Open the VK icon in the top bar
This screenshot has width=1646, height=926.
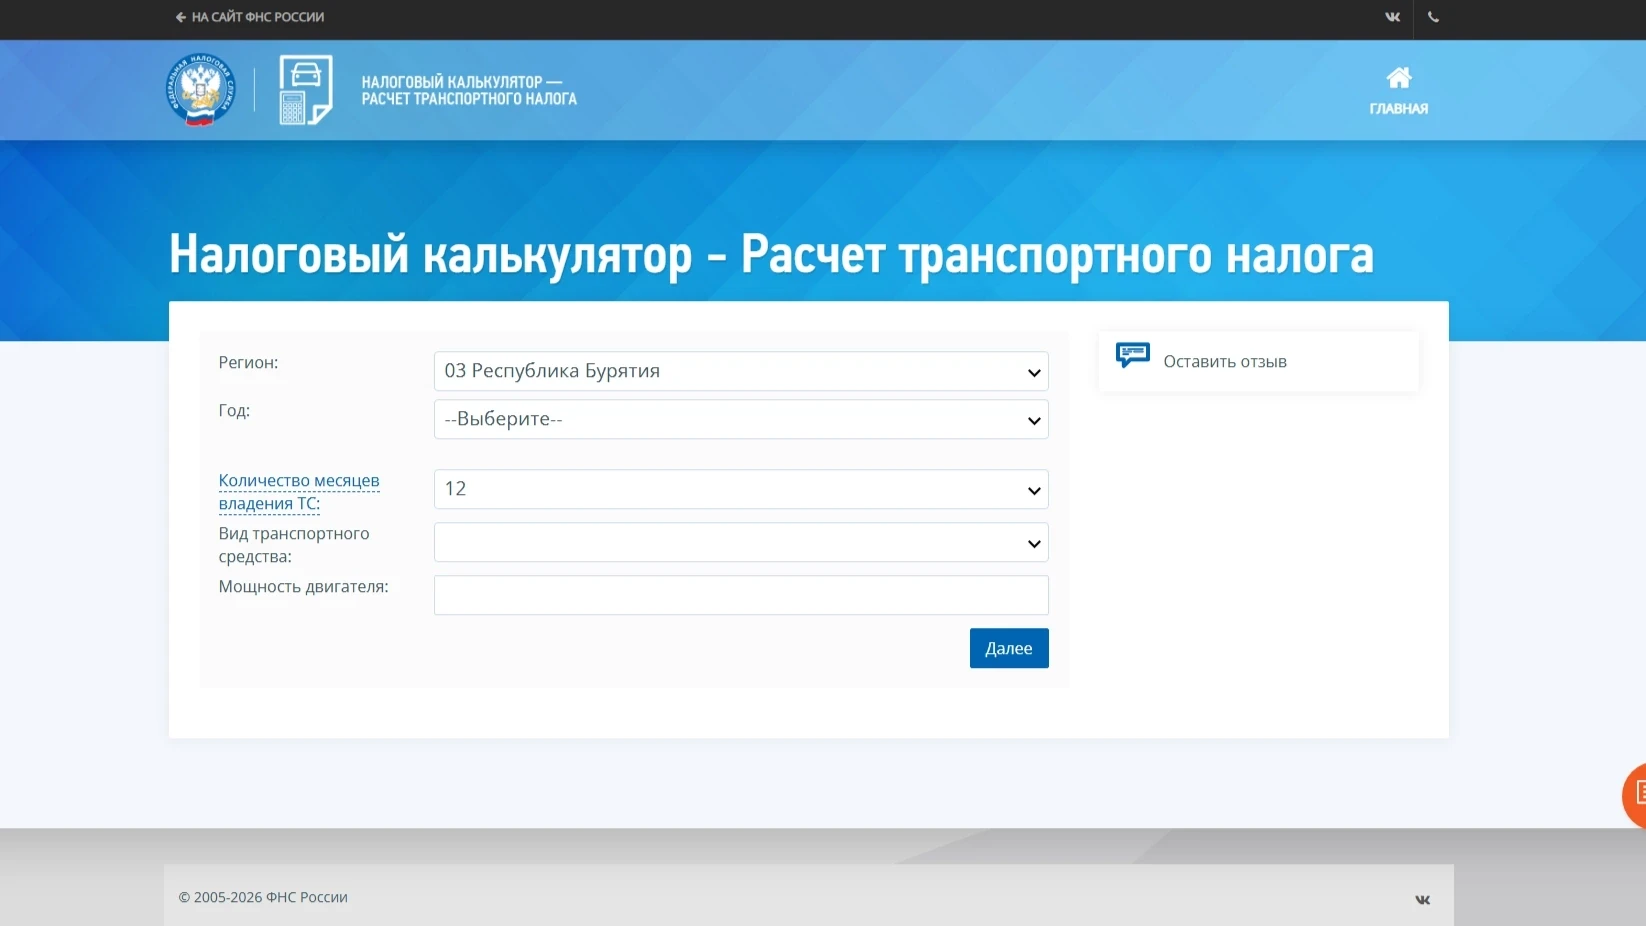tap(1392, 17)
